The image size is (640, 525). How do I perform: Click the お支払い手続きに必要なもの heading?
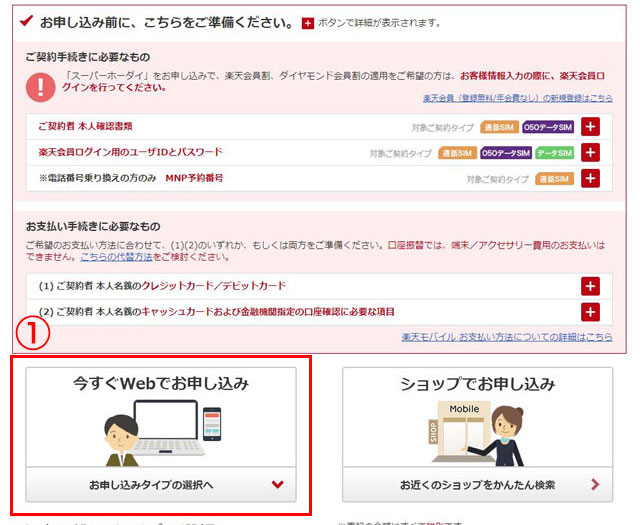tap(93, 226)
